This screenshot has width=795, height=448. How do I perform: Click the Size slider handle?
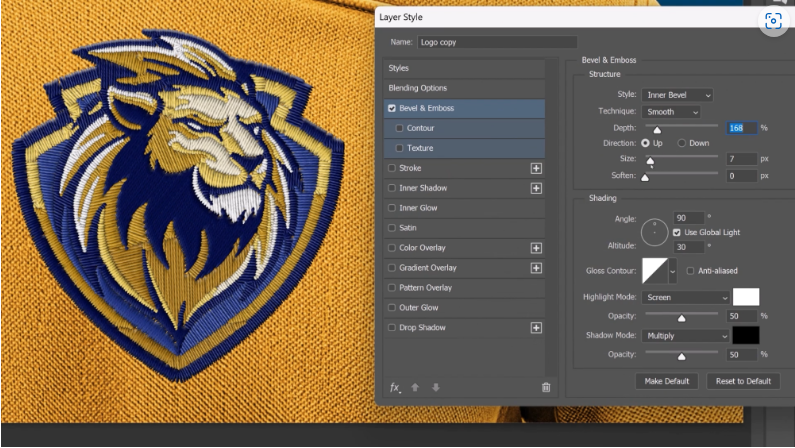coord(650,161)
